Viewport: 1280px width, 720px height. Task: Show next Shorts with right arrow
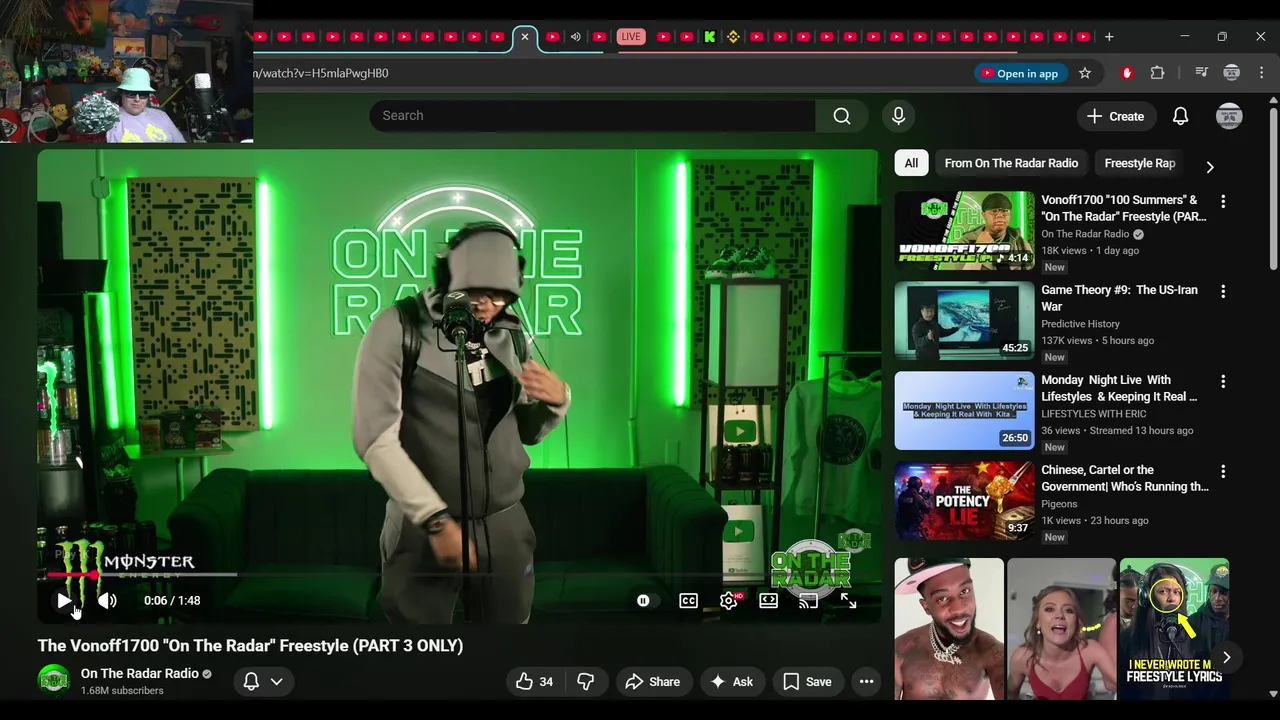pyautogui.click(x=1226, y=657)
